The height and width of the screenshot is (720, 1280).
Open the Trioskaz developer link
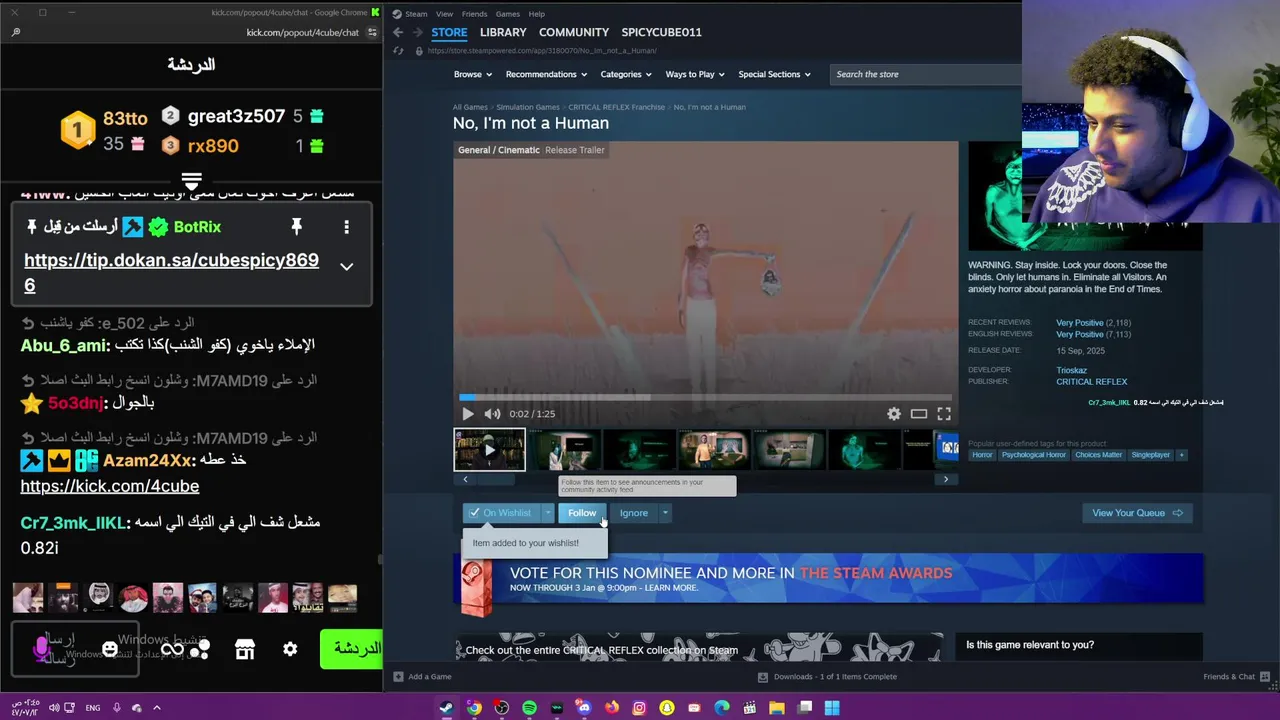[1071, 370]
